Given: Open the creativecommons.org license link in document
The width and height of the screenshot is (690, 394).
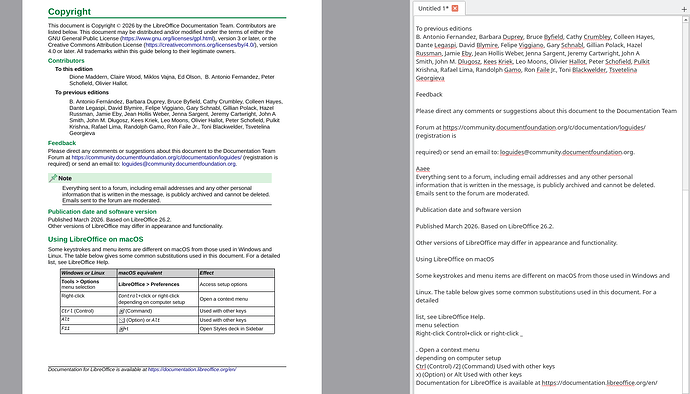Looking at the screenshot, I should [200, 45].
